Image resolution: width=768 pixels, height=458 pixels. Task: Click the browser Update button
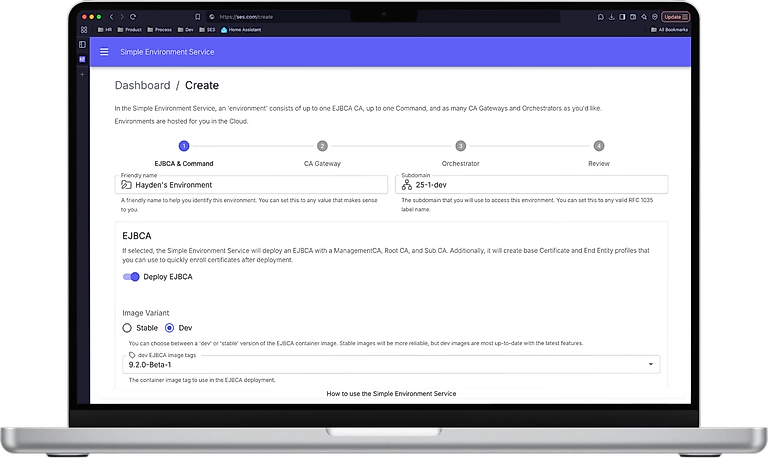(x=673, y=17)
